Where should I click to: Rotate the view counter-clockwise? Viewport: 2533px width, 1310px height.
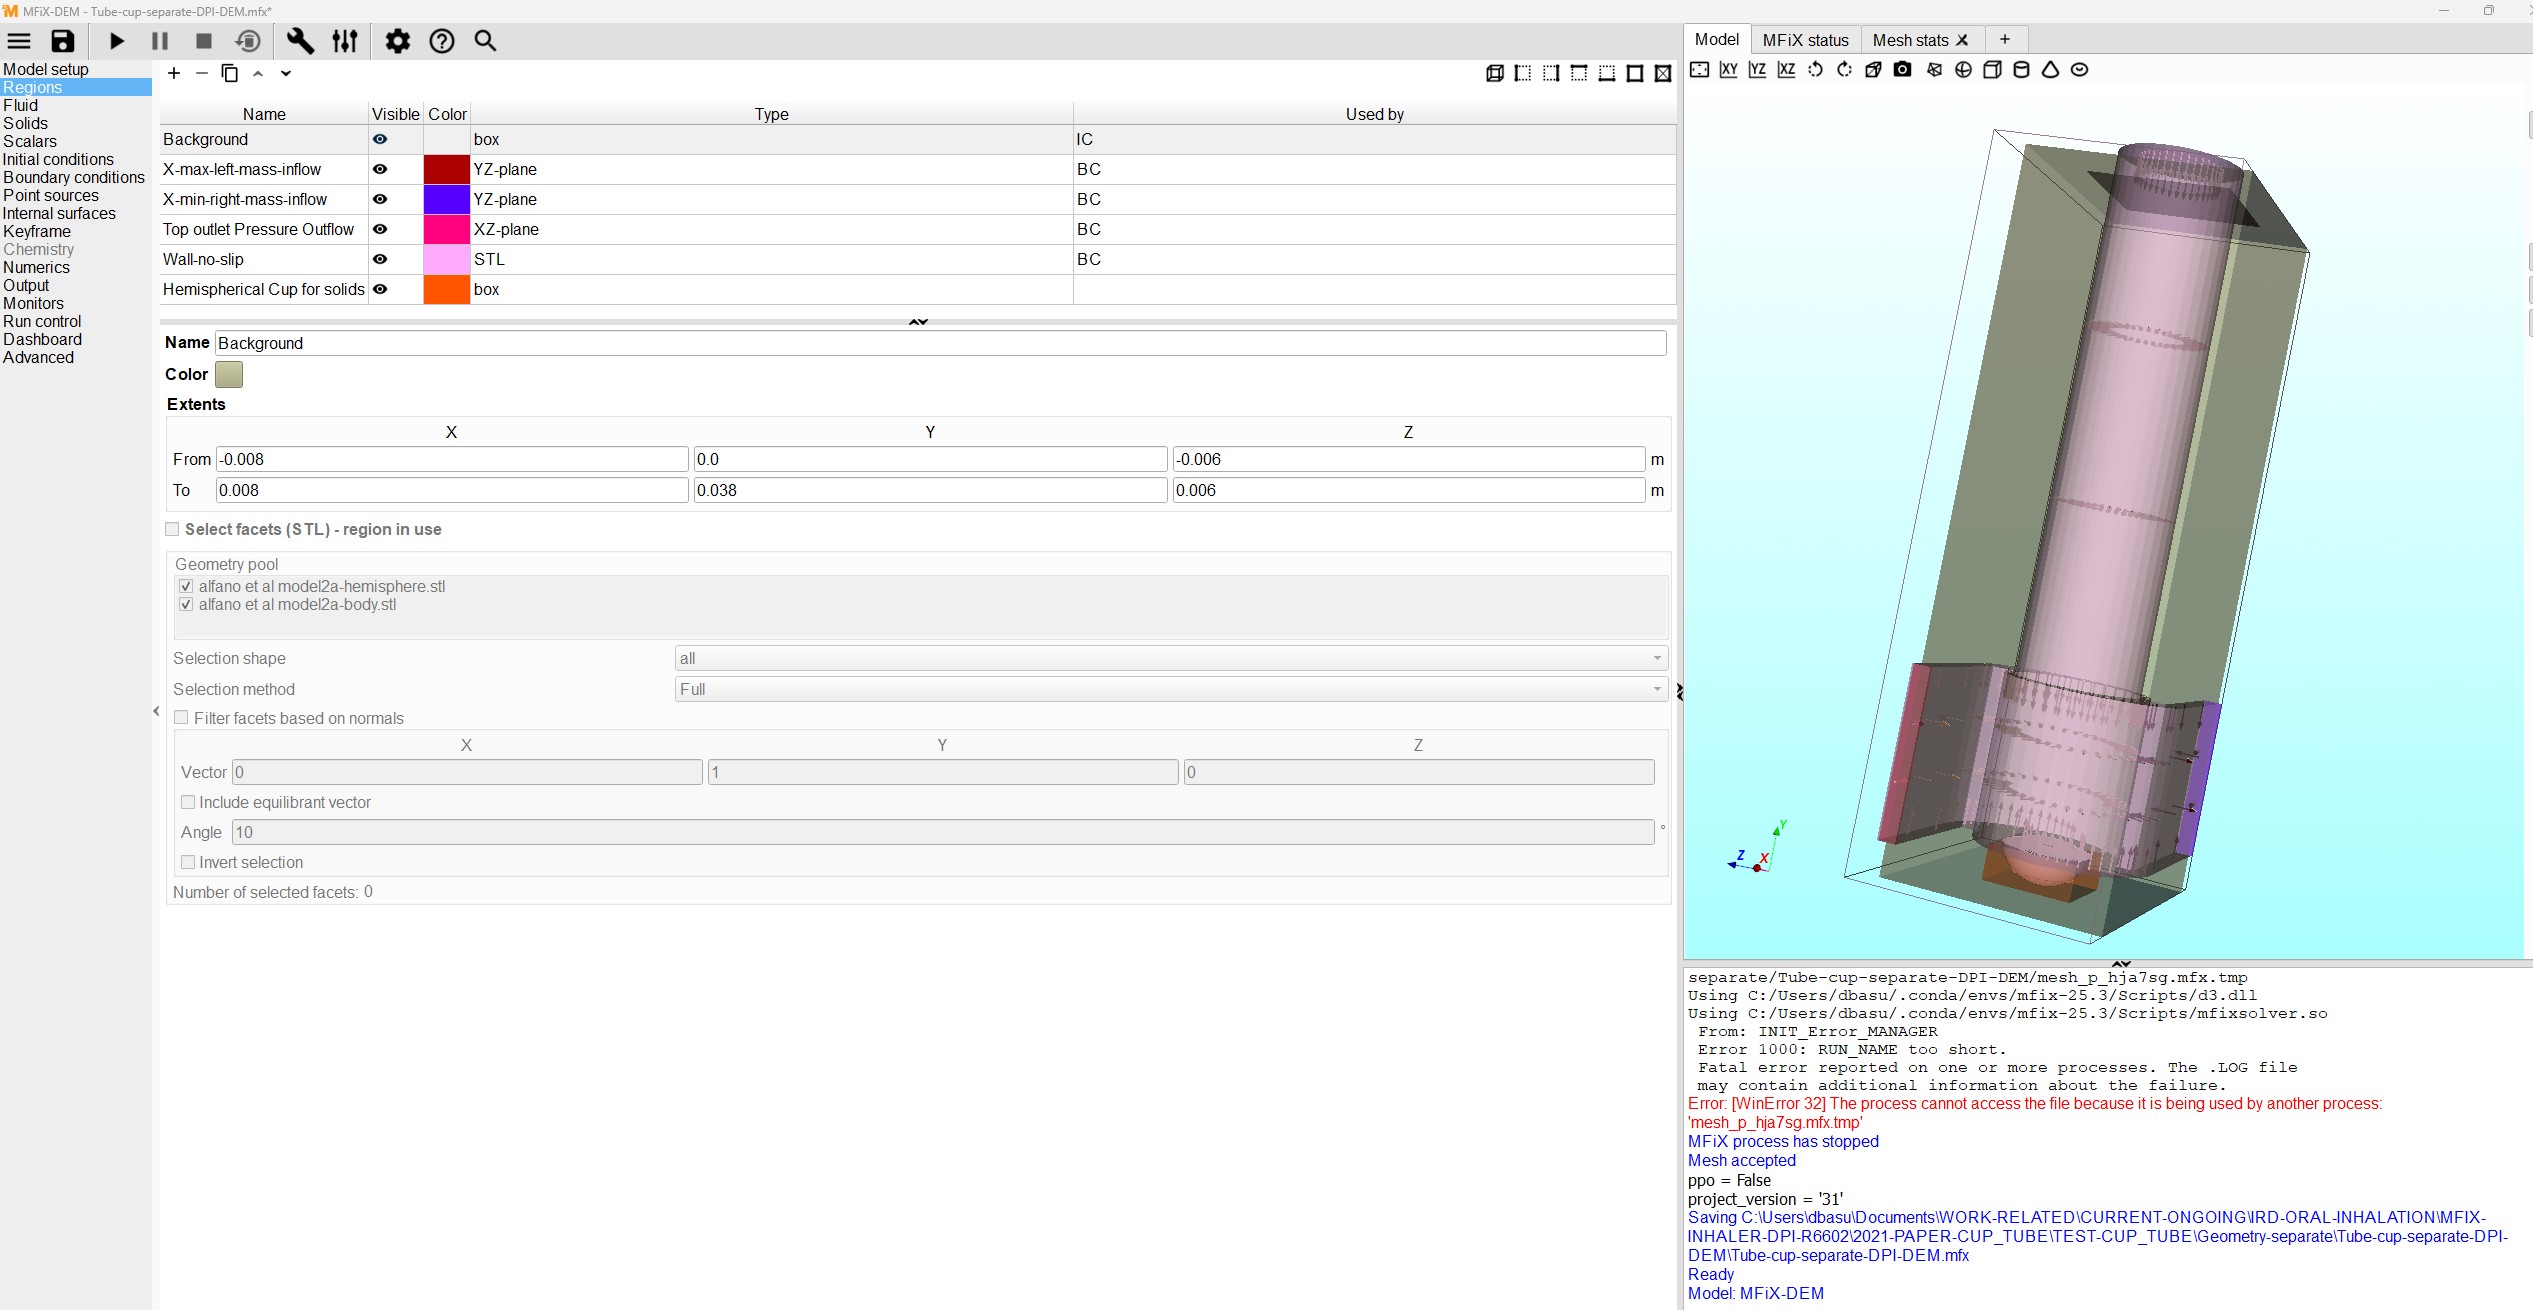[1815, 70]
